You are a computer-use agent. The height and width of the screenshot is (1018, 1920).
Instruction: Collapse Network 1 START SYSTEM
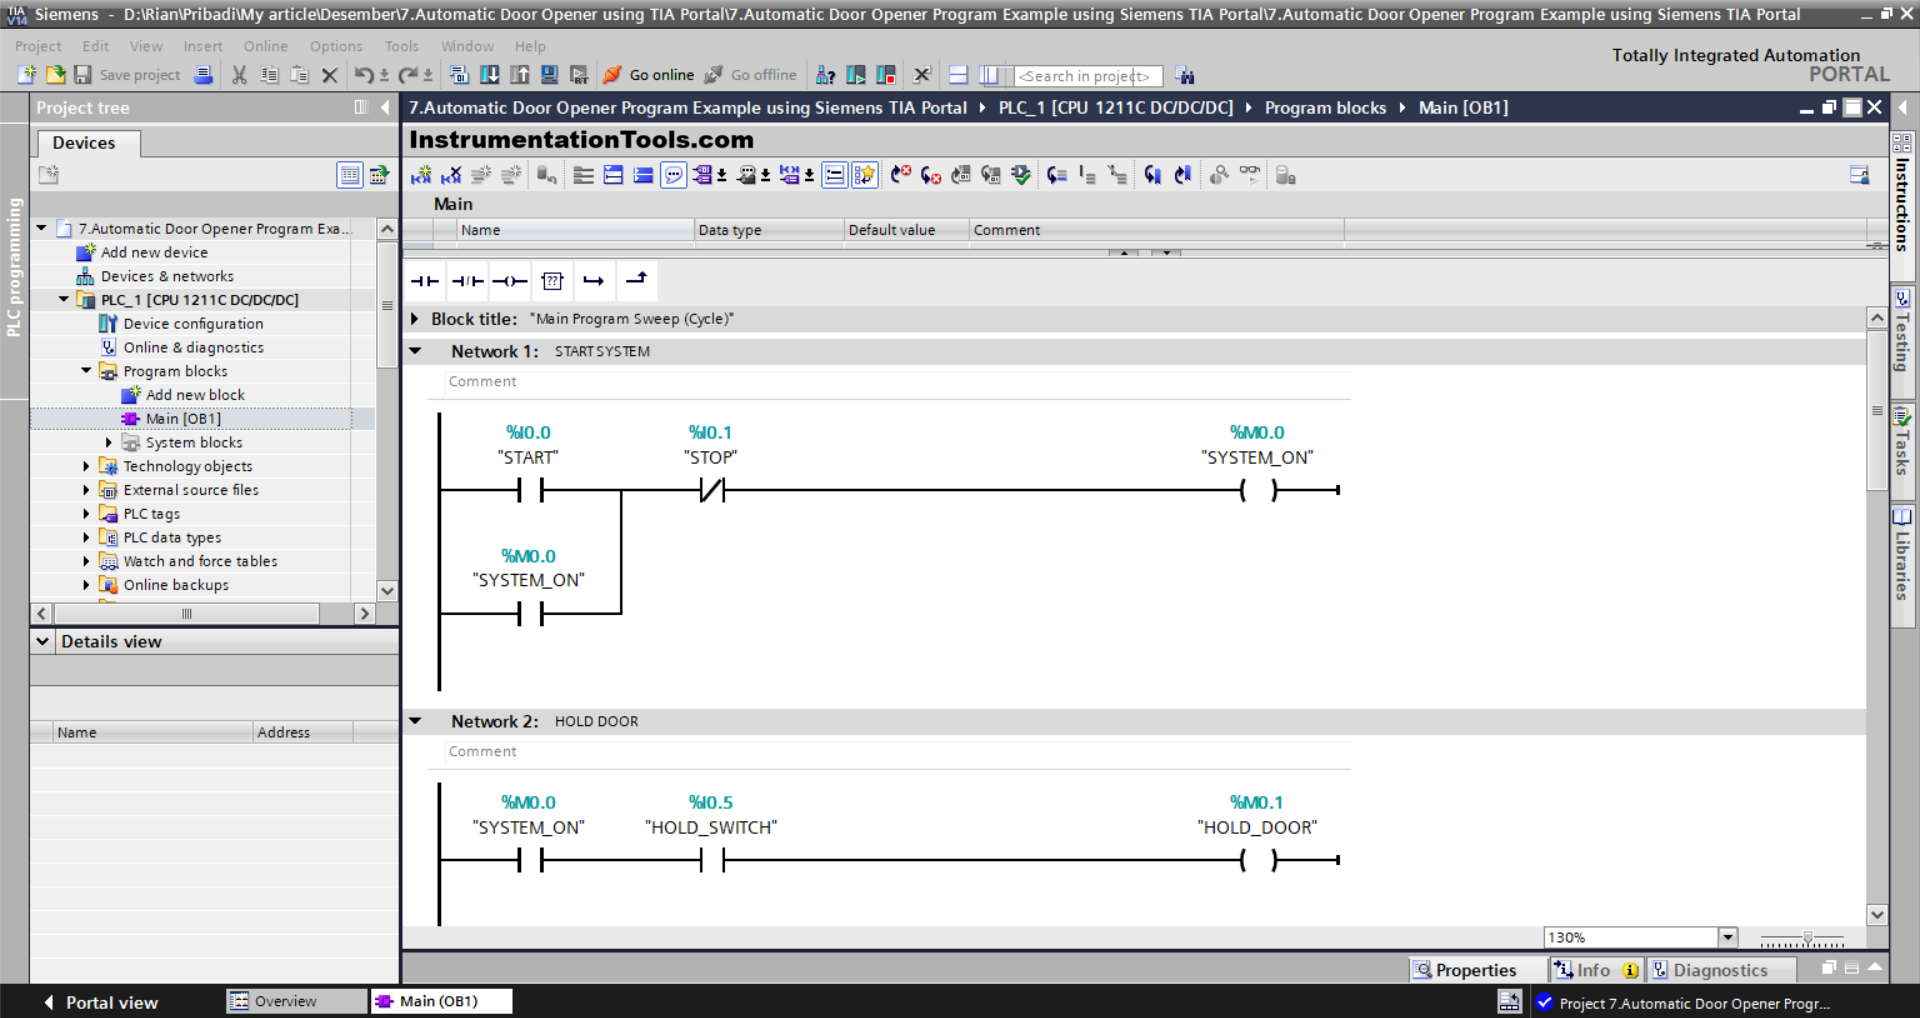pos(415,351)
